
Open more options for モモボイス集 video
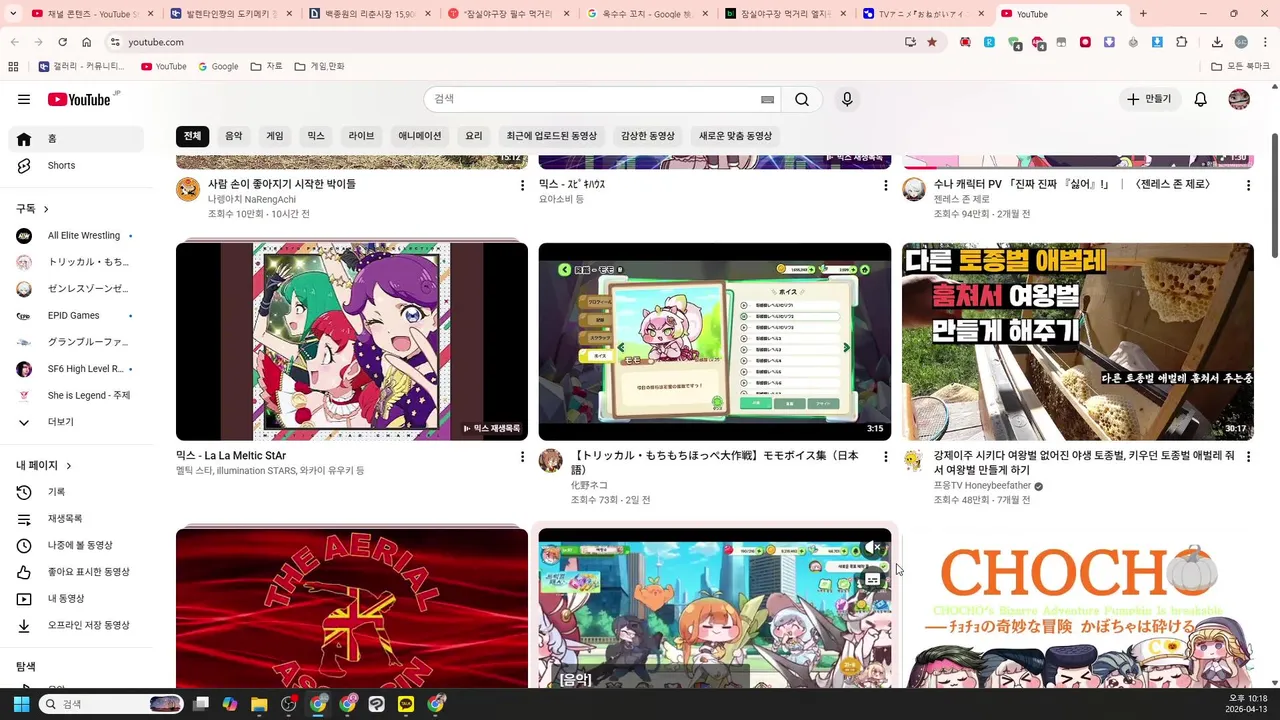(885, 457)
